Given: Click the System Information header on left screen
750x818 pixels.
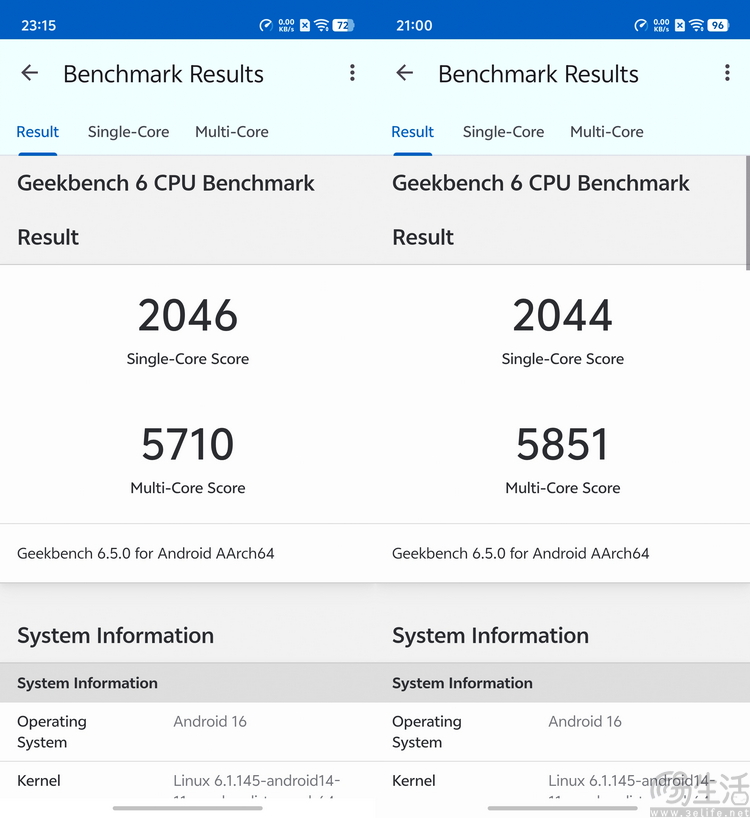Looking at the screenshot, I should pyautogui.click(x=115, y=635).
